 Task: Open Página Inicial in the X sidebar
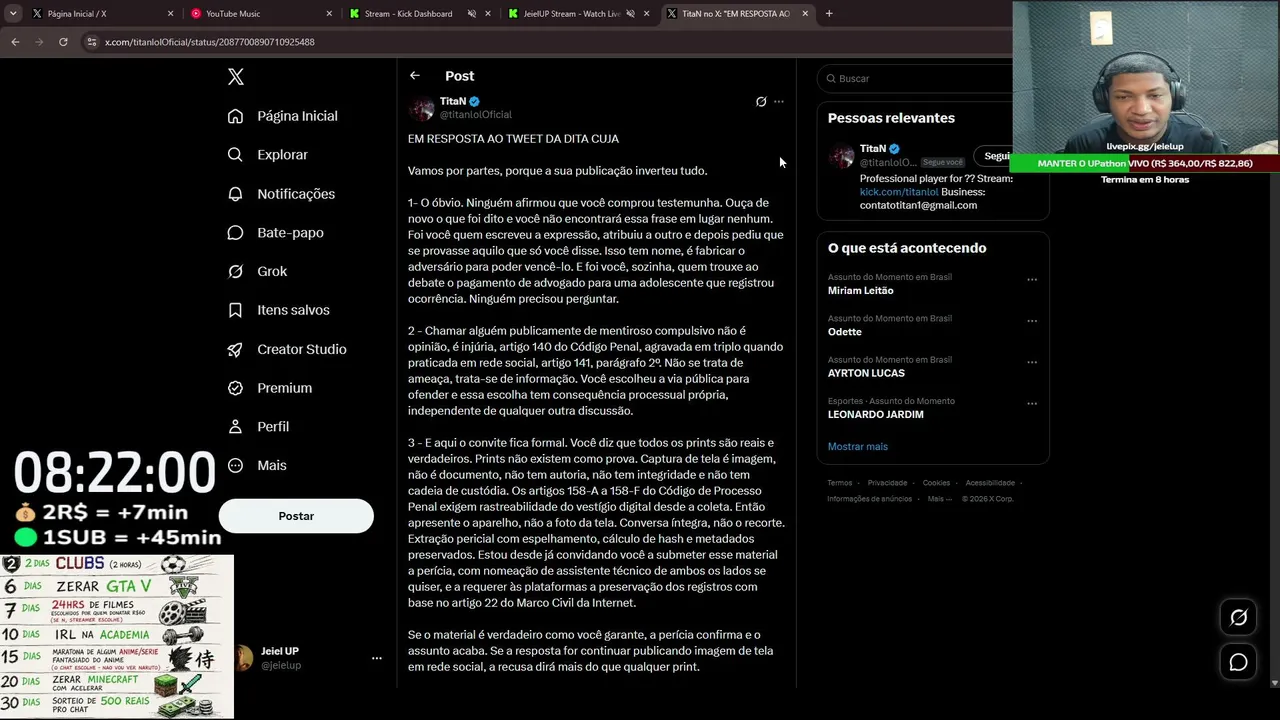[x=283, y=116]
